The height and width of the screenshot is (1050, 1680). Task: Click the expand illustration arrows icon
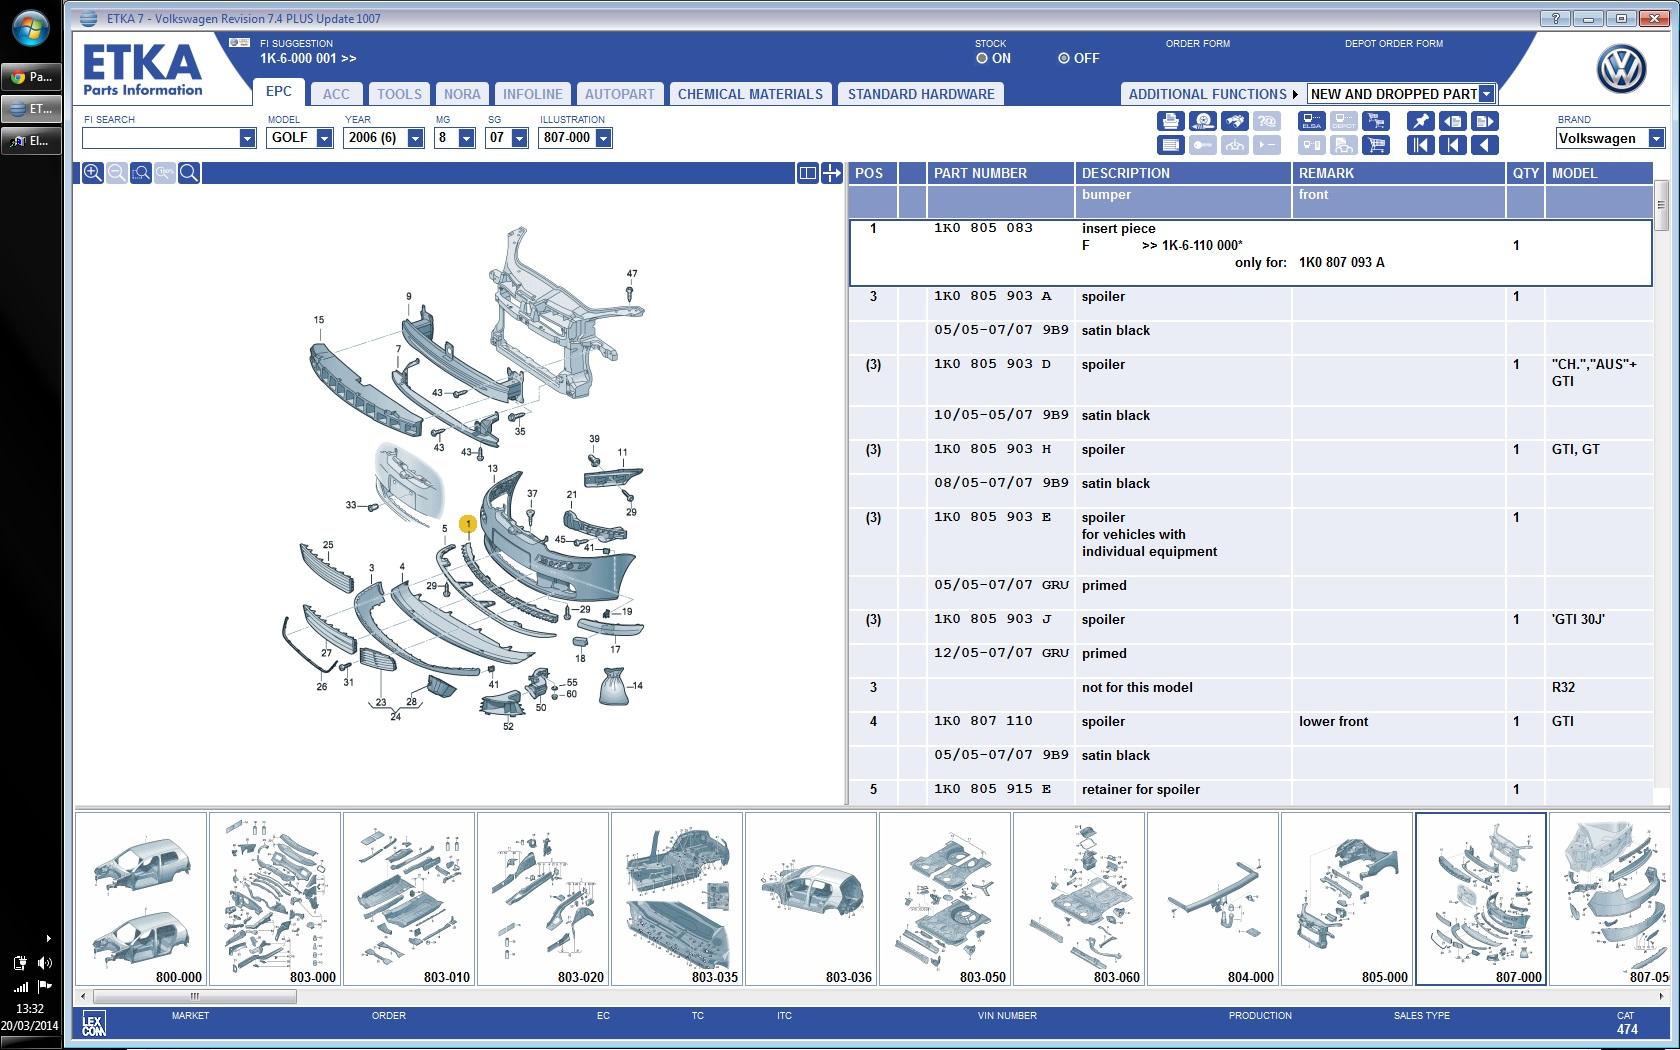[x=832, y=173]
